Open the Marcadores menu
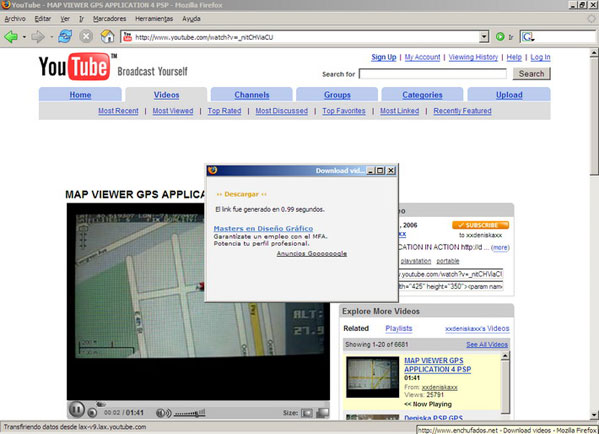The width and height of the screenshot is (599, 434). click(109, 19)
